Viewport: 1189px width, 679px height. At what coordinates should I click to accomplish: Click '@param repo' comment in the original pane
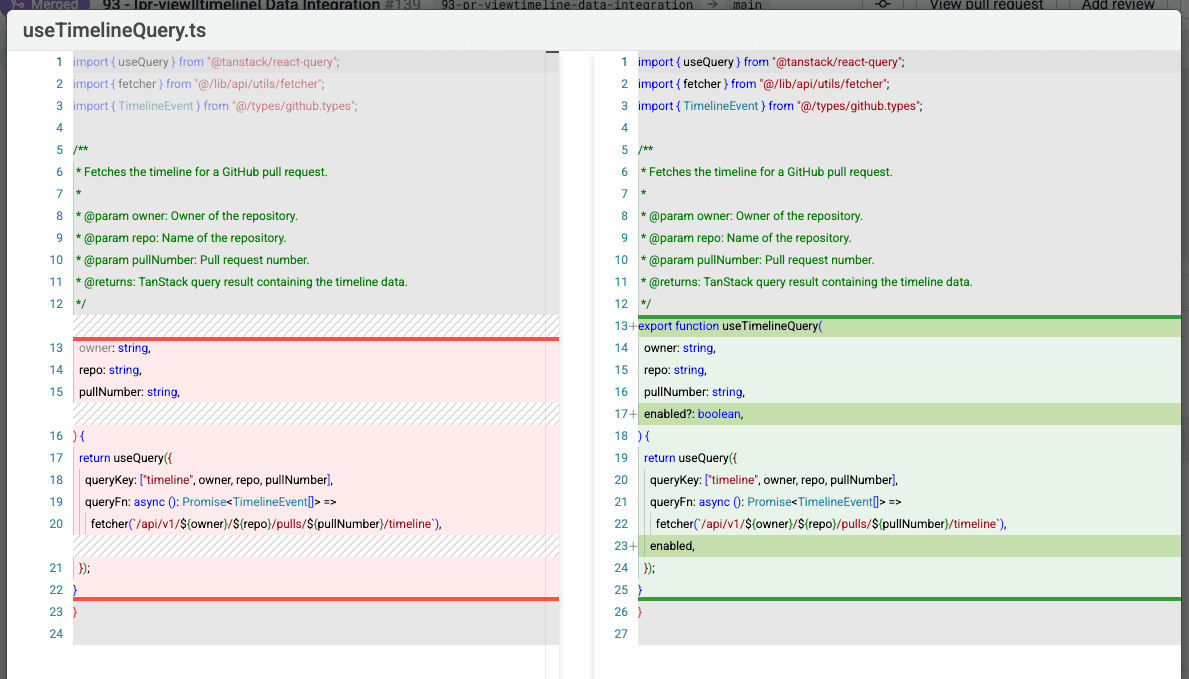[181, 238]
